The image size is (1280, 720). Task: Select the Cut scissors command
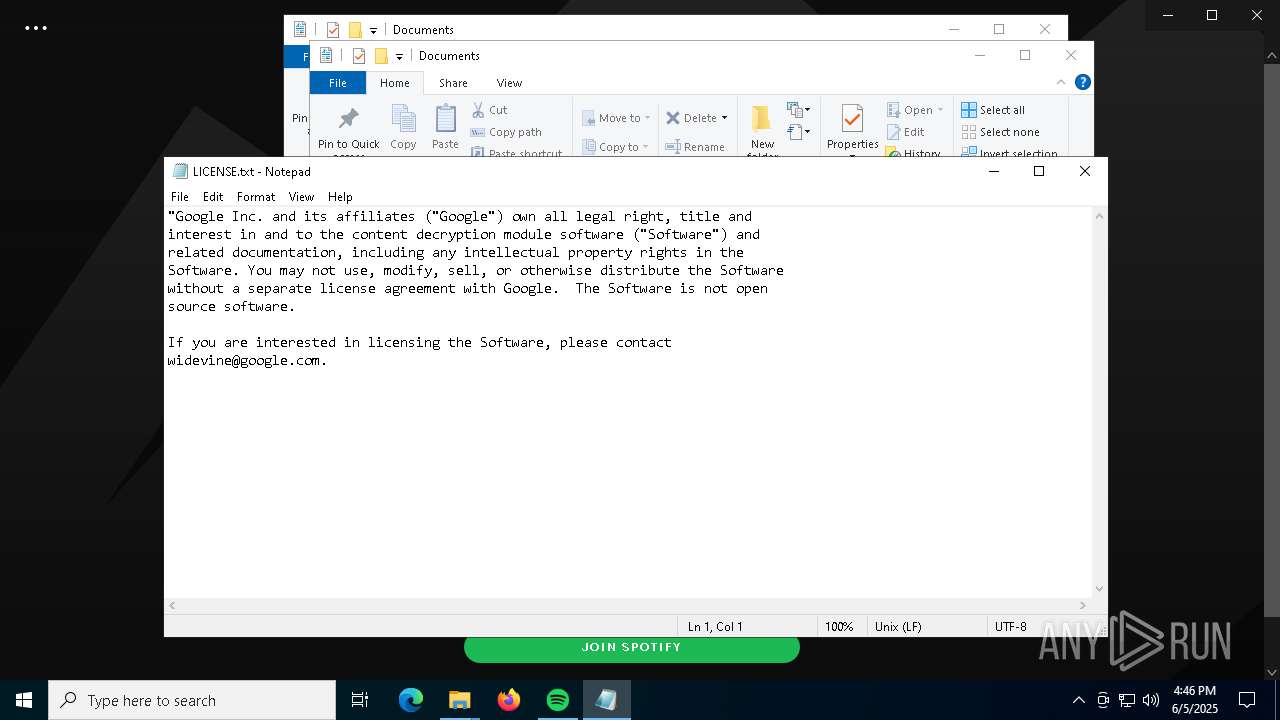(489, 110)
